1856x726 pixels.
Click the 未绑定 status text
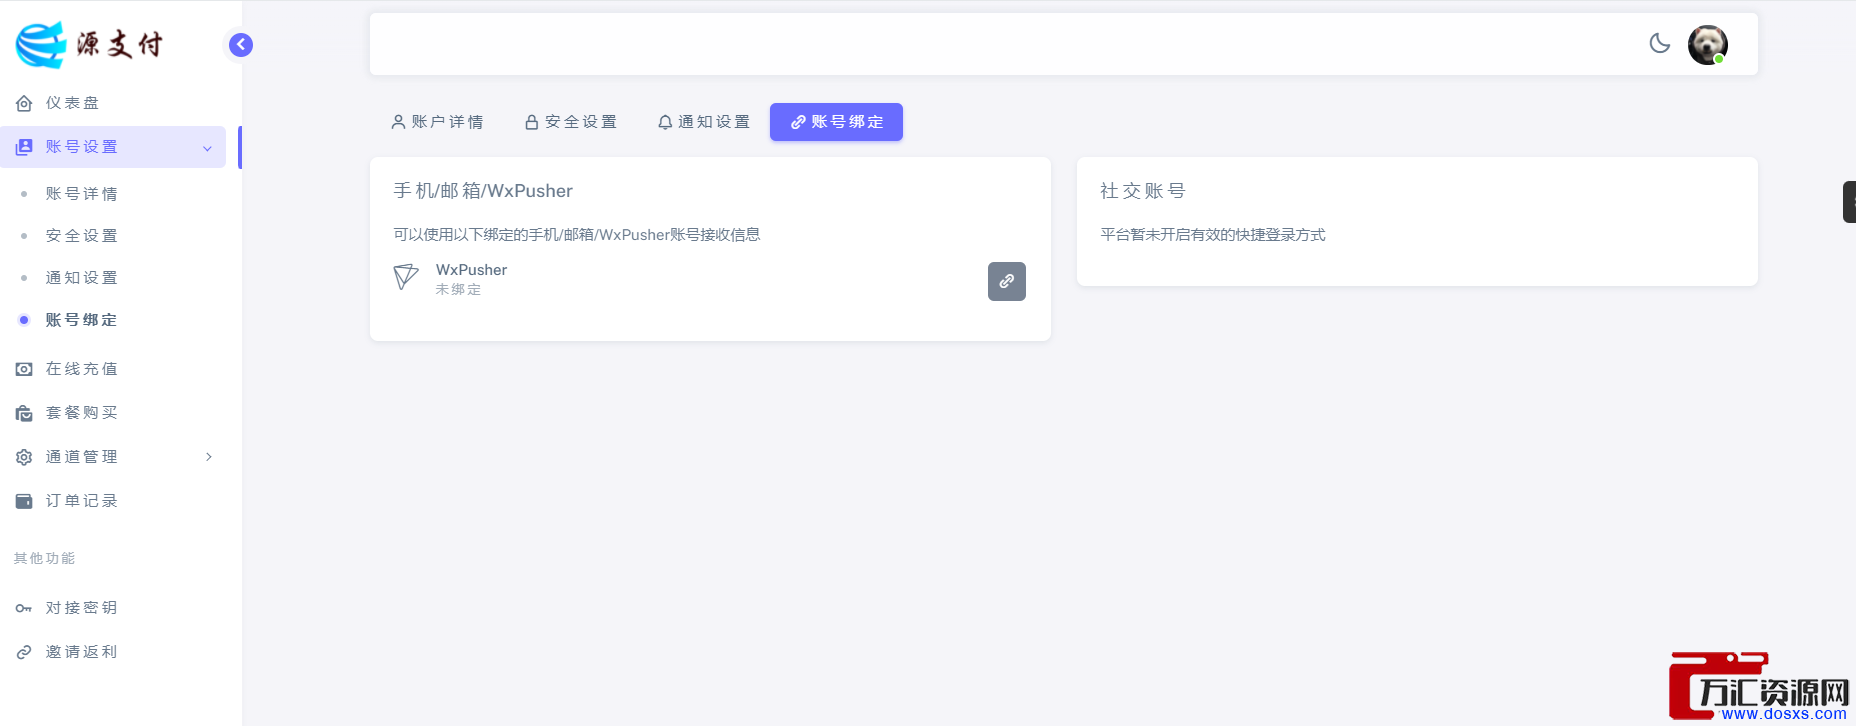coord(458,289)
